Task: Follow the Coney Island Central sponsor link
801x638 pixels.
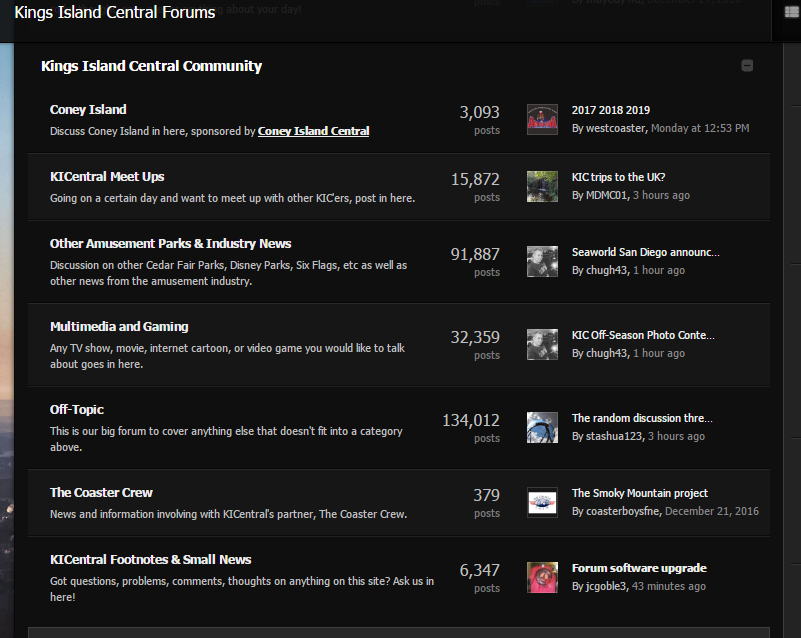Action: (313, 131)
